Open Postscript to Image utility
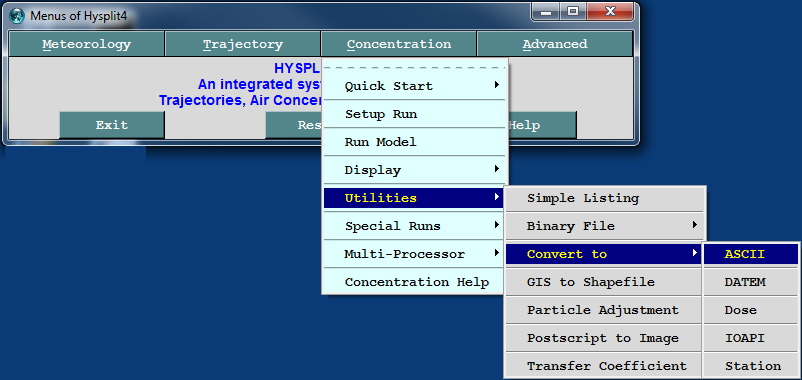Image resolution: width=802 pixels, height=380 pixels. 605,338
